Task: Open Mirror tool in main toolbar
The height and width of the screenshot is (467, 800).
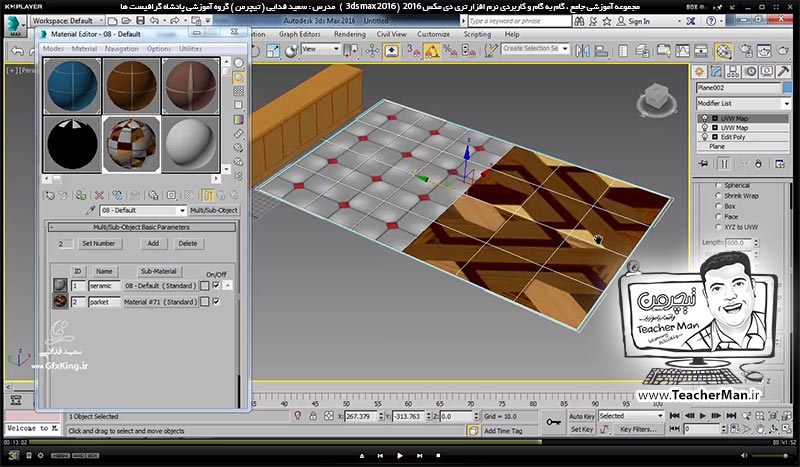Action: (582, 51)
